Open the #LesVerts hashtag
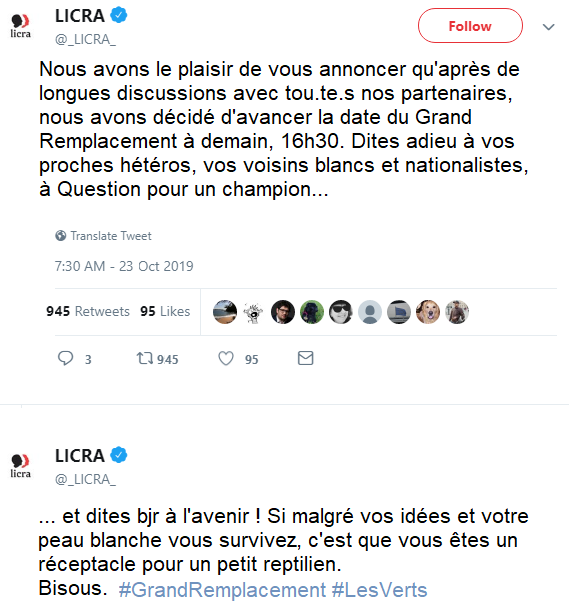Screen dimensions: 569x605 click(379, 590)
